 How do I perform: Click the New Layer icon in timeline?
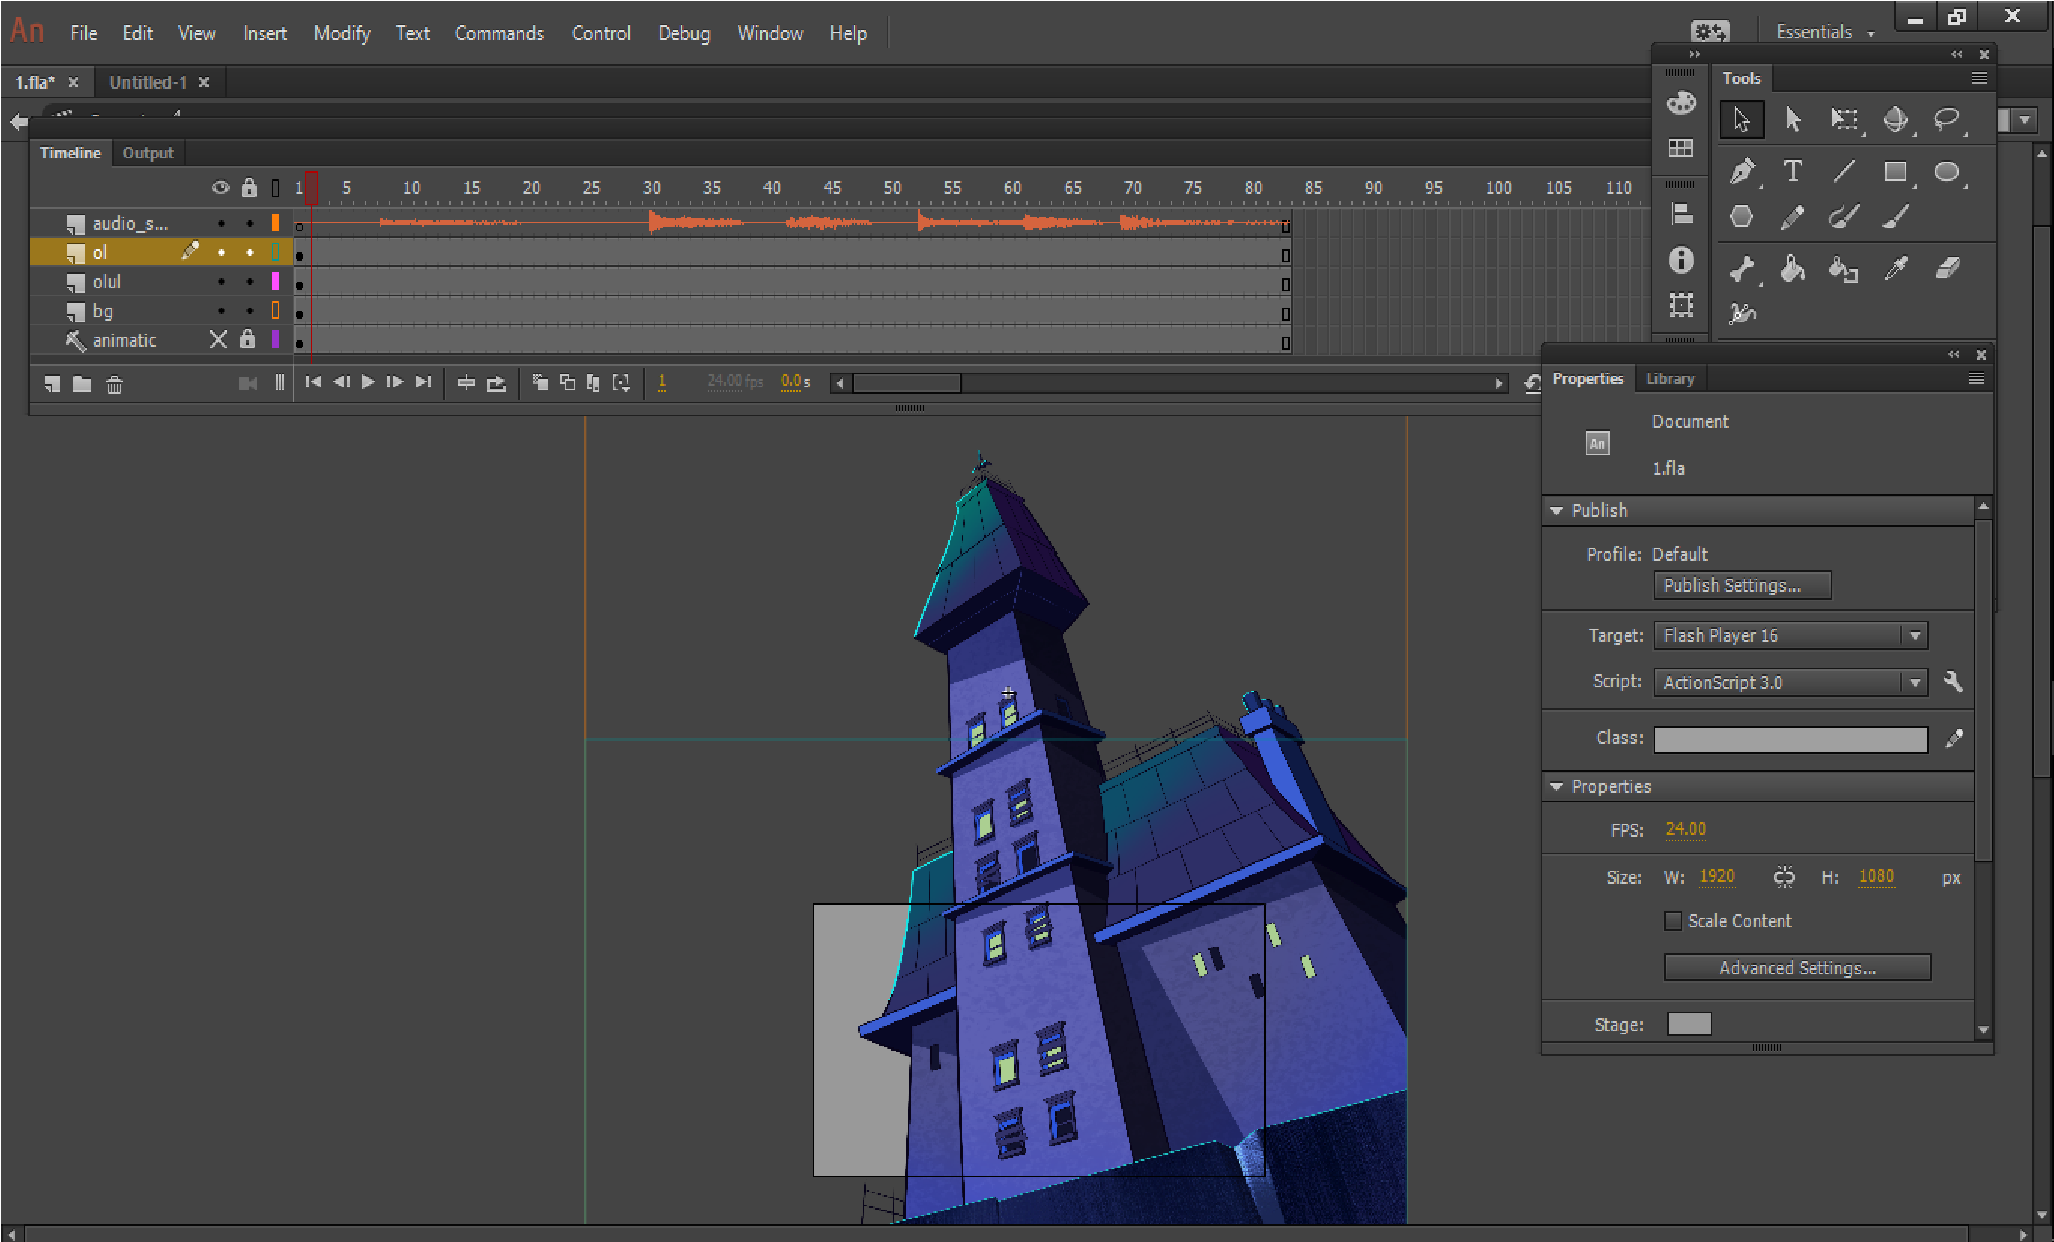pos(52,384)
